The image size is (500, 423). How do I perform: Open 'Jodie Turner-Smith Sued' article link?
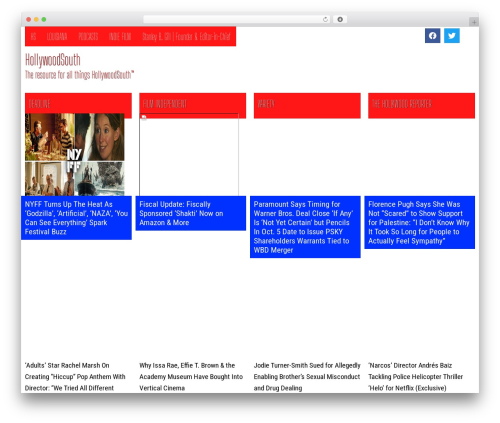click(307, 377)
